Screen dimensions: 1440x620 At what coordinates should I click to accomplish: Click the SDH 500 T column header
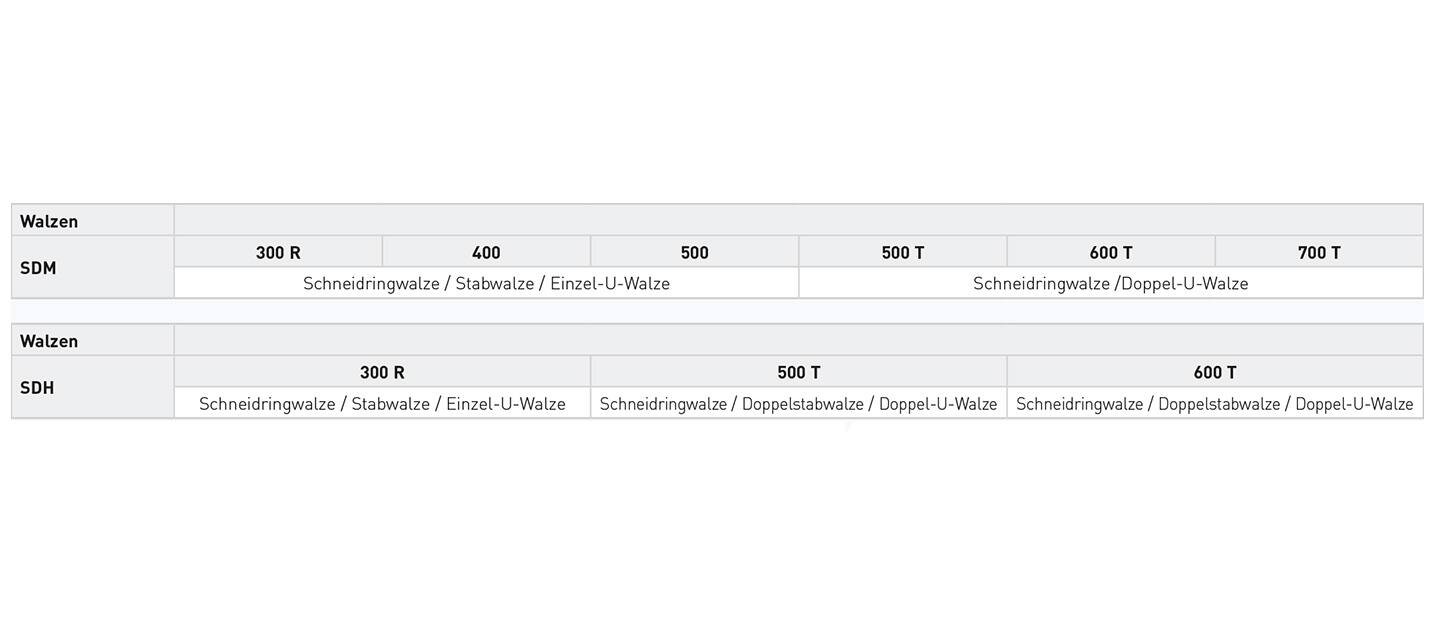[x=798, y=372]
